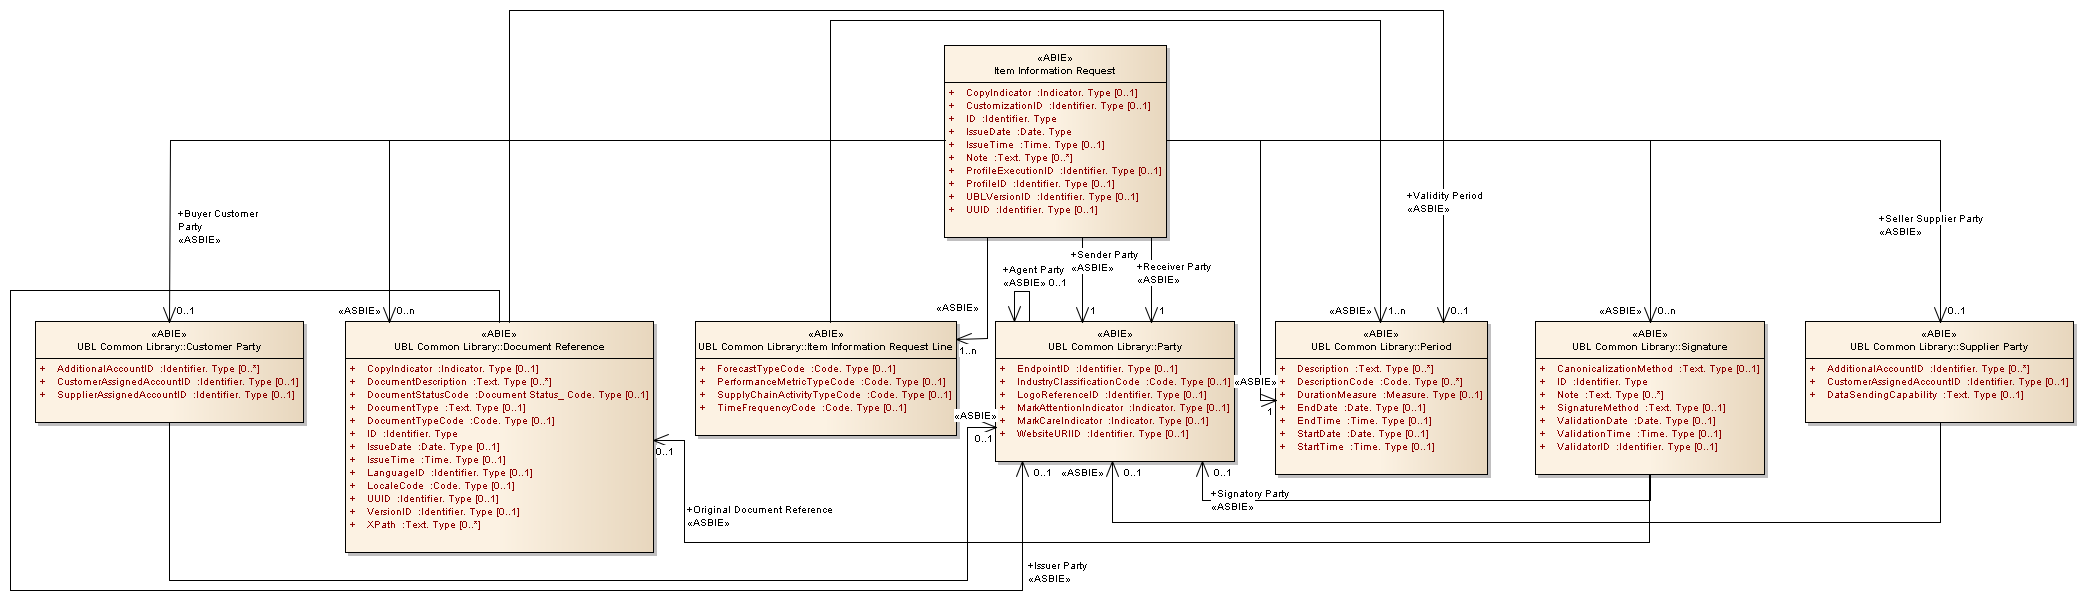Click the UBL Common Library::Period class title
The width and height of the screenshot is (2084, 600).
click(x=1380, y=347)
